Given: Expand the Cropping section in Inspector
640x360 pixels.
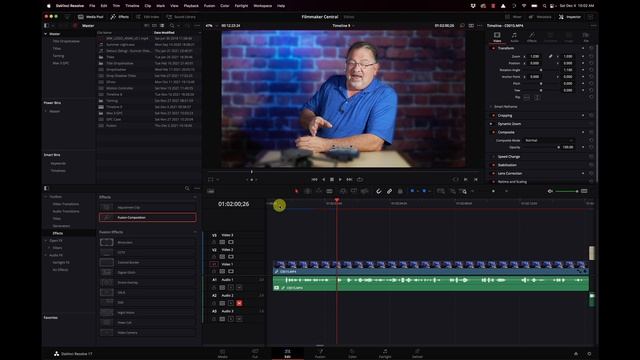Looking at the screenshot, I should point(505,116).
